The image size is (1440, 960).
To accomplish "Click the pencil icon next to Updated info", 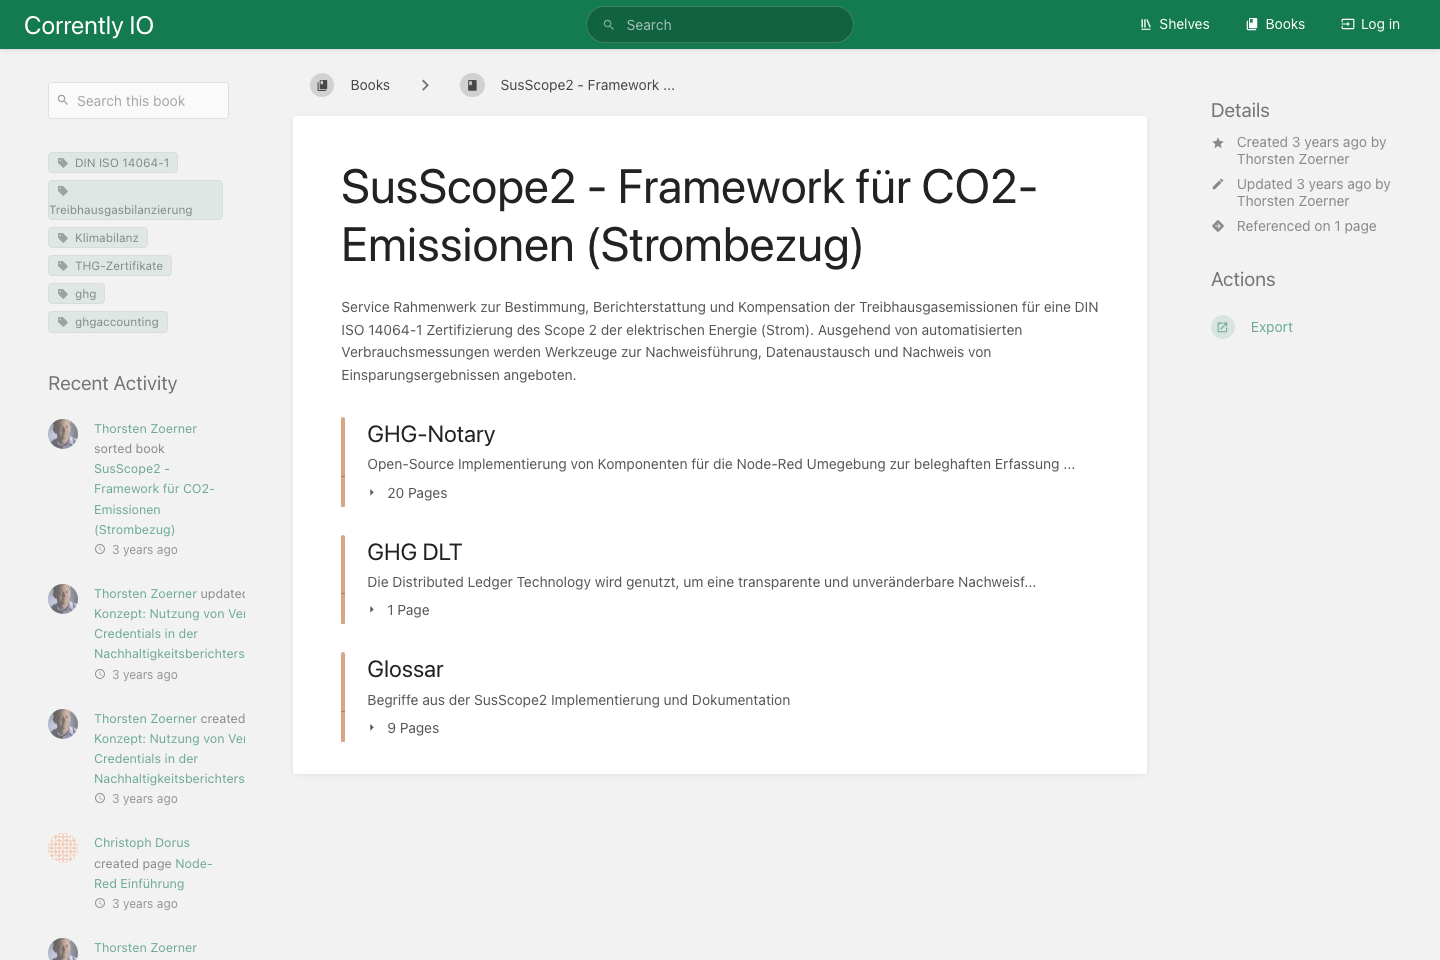I will point(1217,184).
